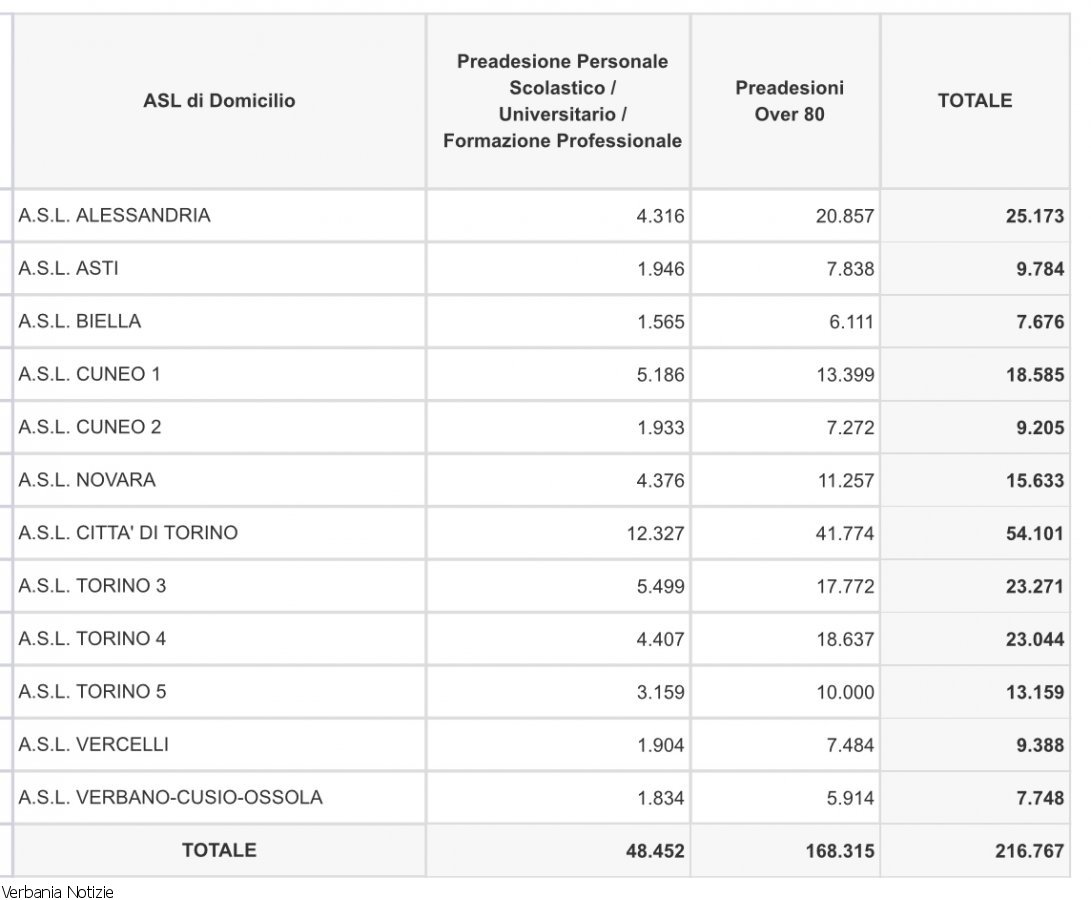Select the school staff pre-registration column header

coord(562,101)
